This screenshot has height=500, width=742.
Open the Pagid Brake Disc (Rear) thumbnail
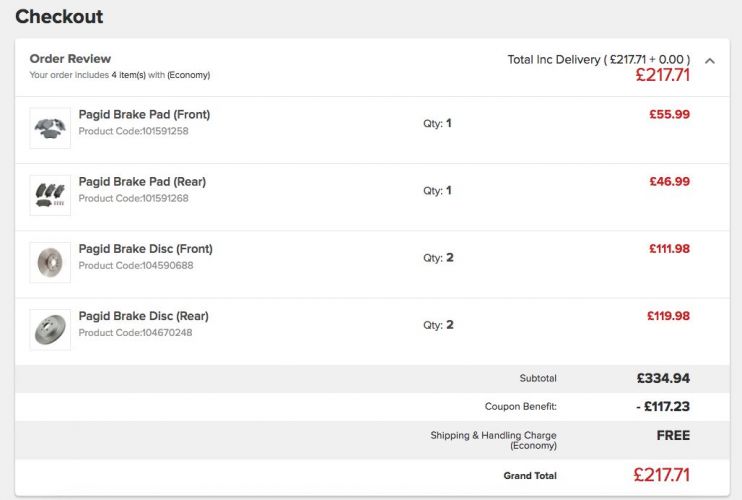click(x=50, y=330)
